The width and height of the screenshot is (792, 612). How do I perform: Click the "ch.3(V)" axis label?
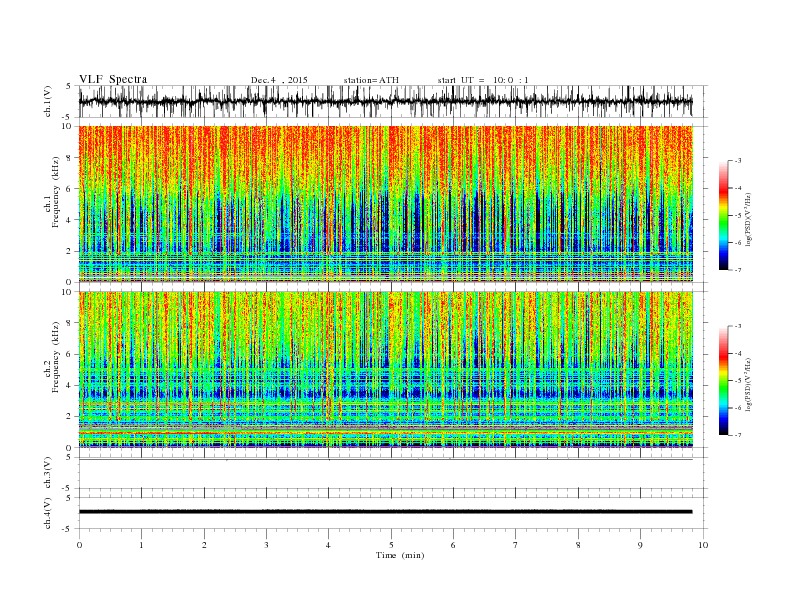(x=48, y=473)
